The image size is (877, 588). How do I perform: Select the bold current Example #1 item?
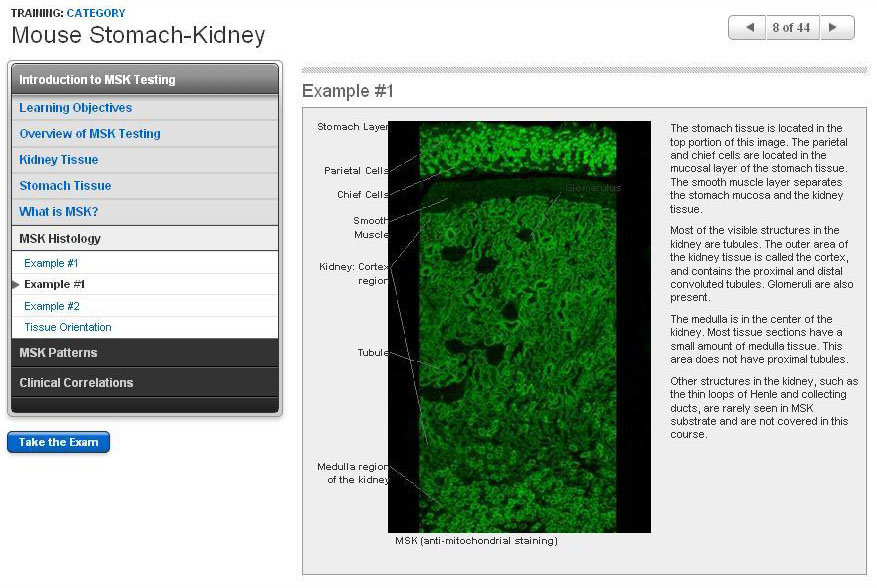(54, 285)
